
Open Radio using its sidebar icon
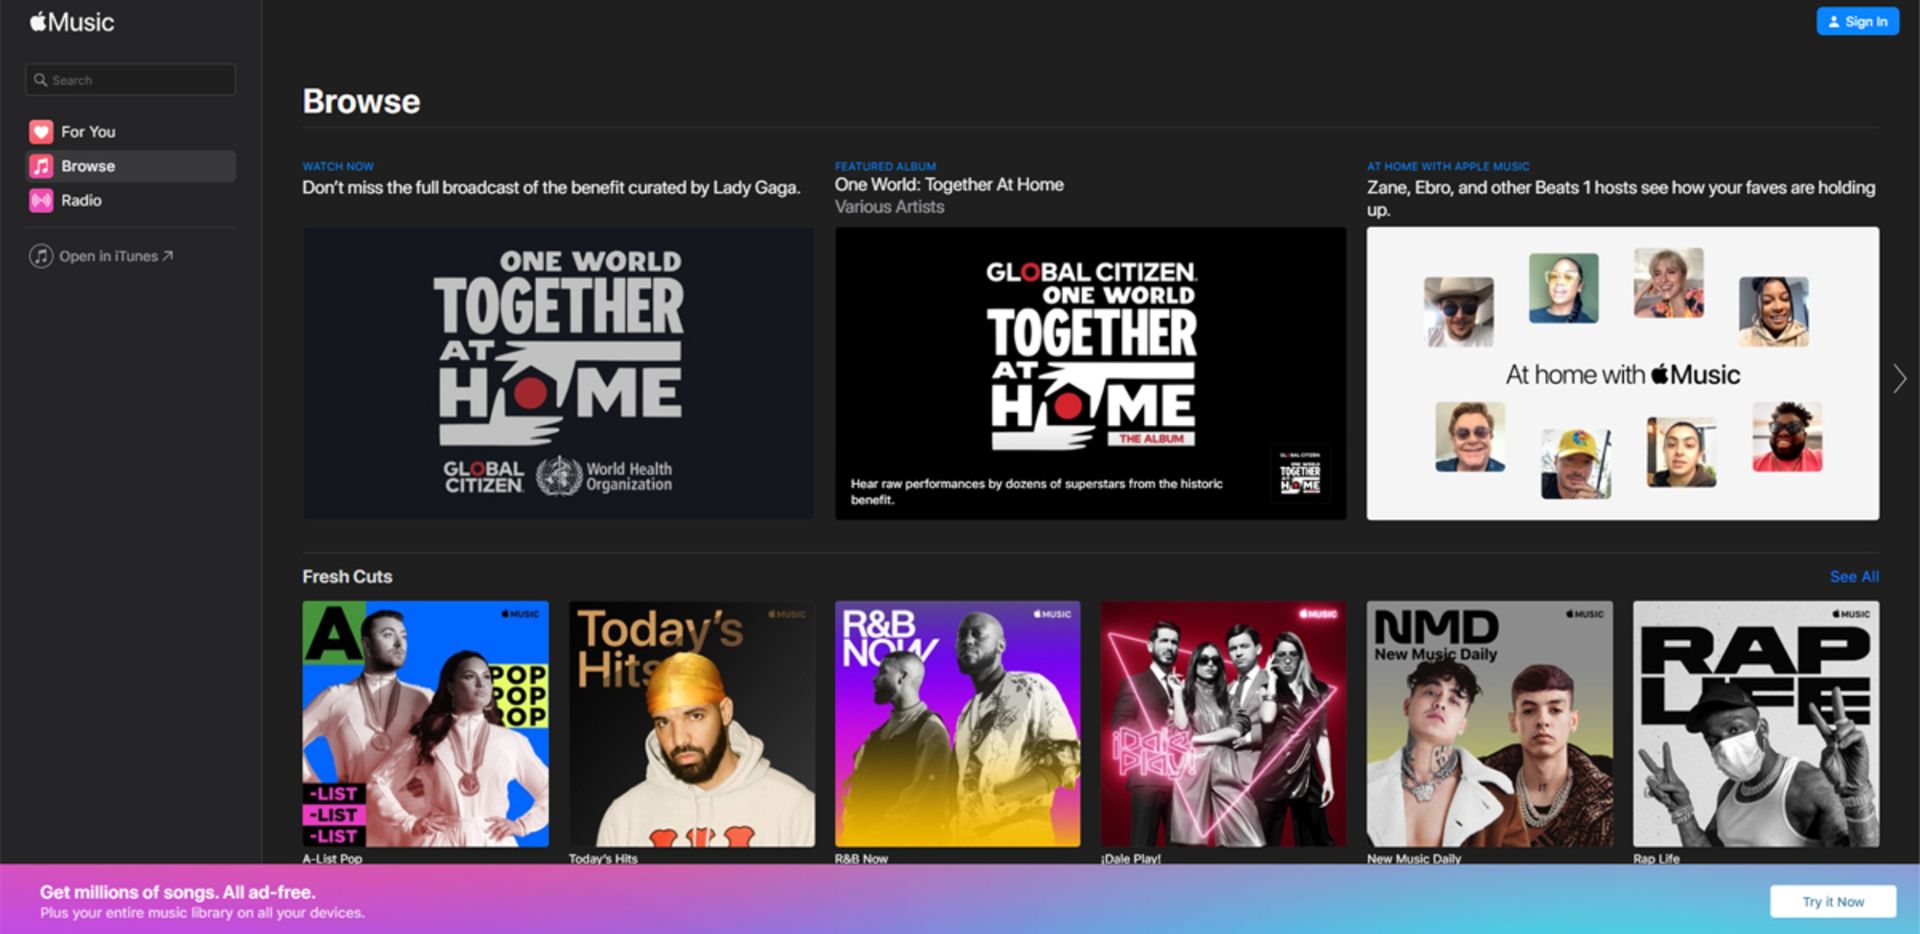point(41,200)
